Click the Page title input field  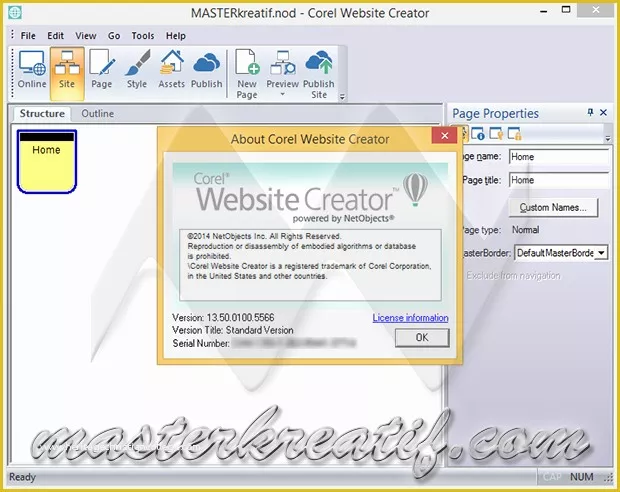(559, 180)
